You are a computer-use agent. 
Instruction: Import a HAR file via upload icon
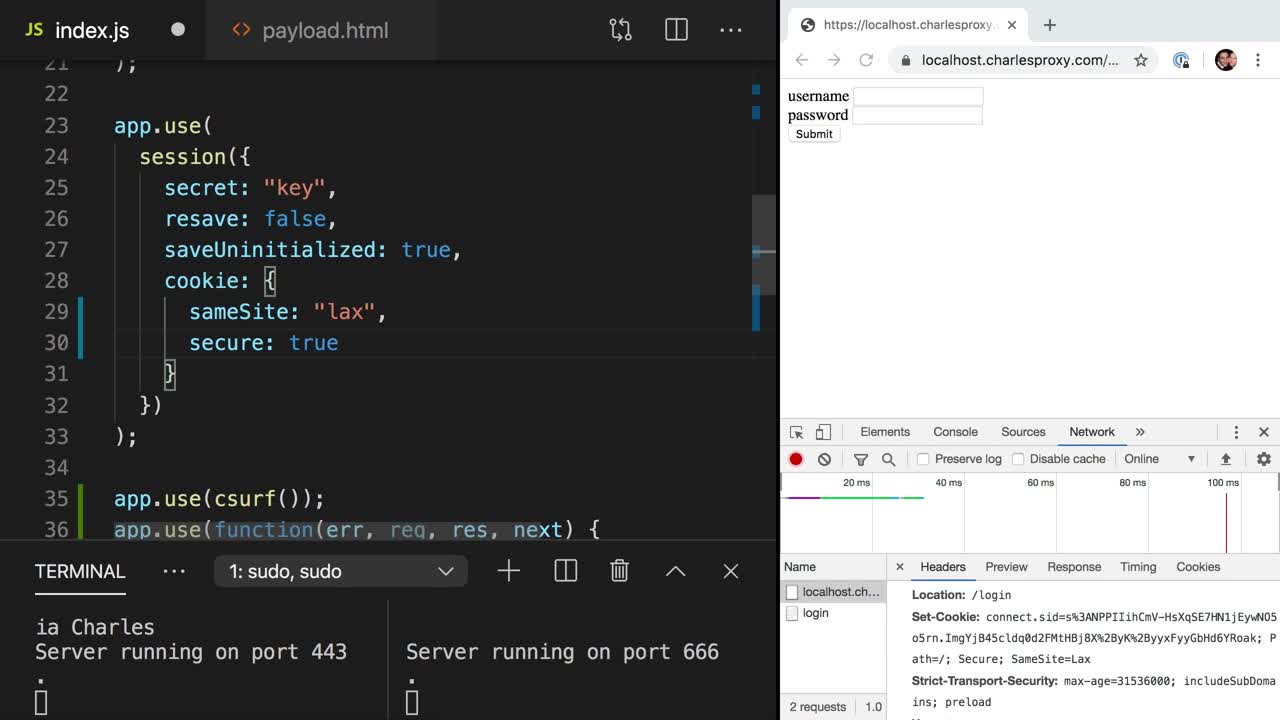click(1225, 459)
